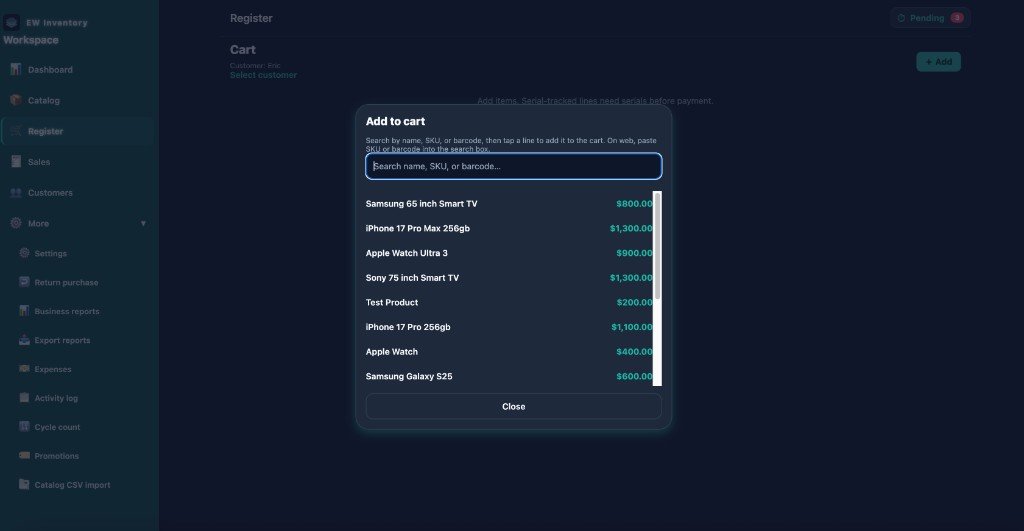Open Return purchase from sidebar
The height and width of the screenshot is (531, 1024).
click(x=82, y=282)
